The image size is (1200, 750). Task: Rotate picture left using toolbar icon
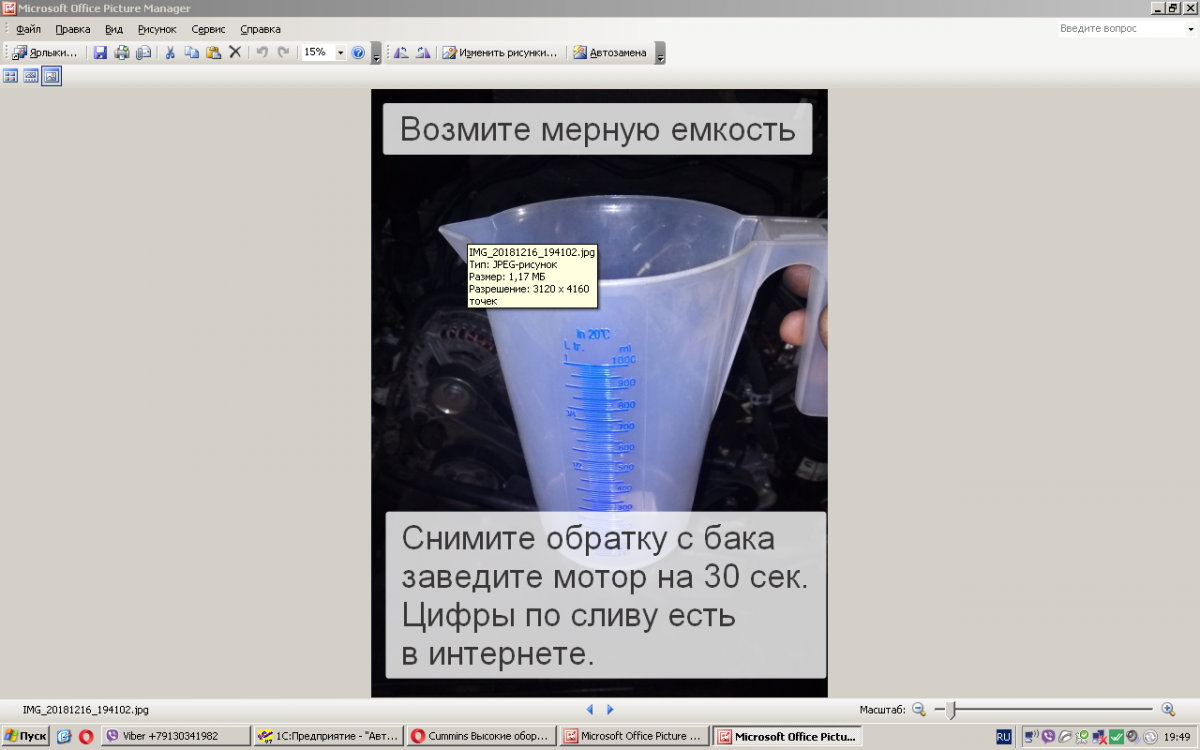point(401,53)
